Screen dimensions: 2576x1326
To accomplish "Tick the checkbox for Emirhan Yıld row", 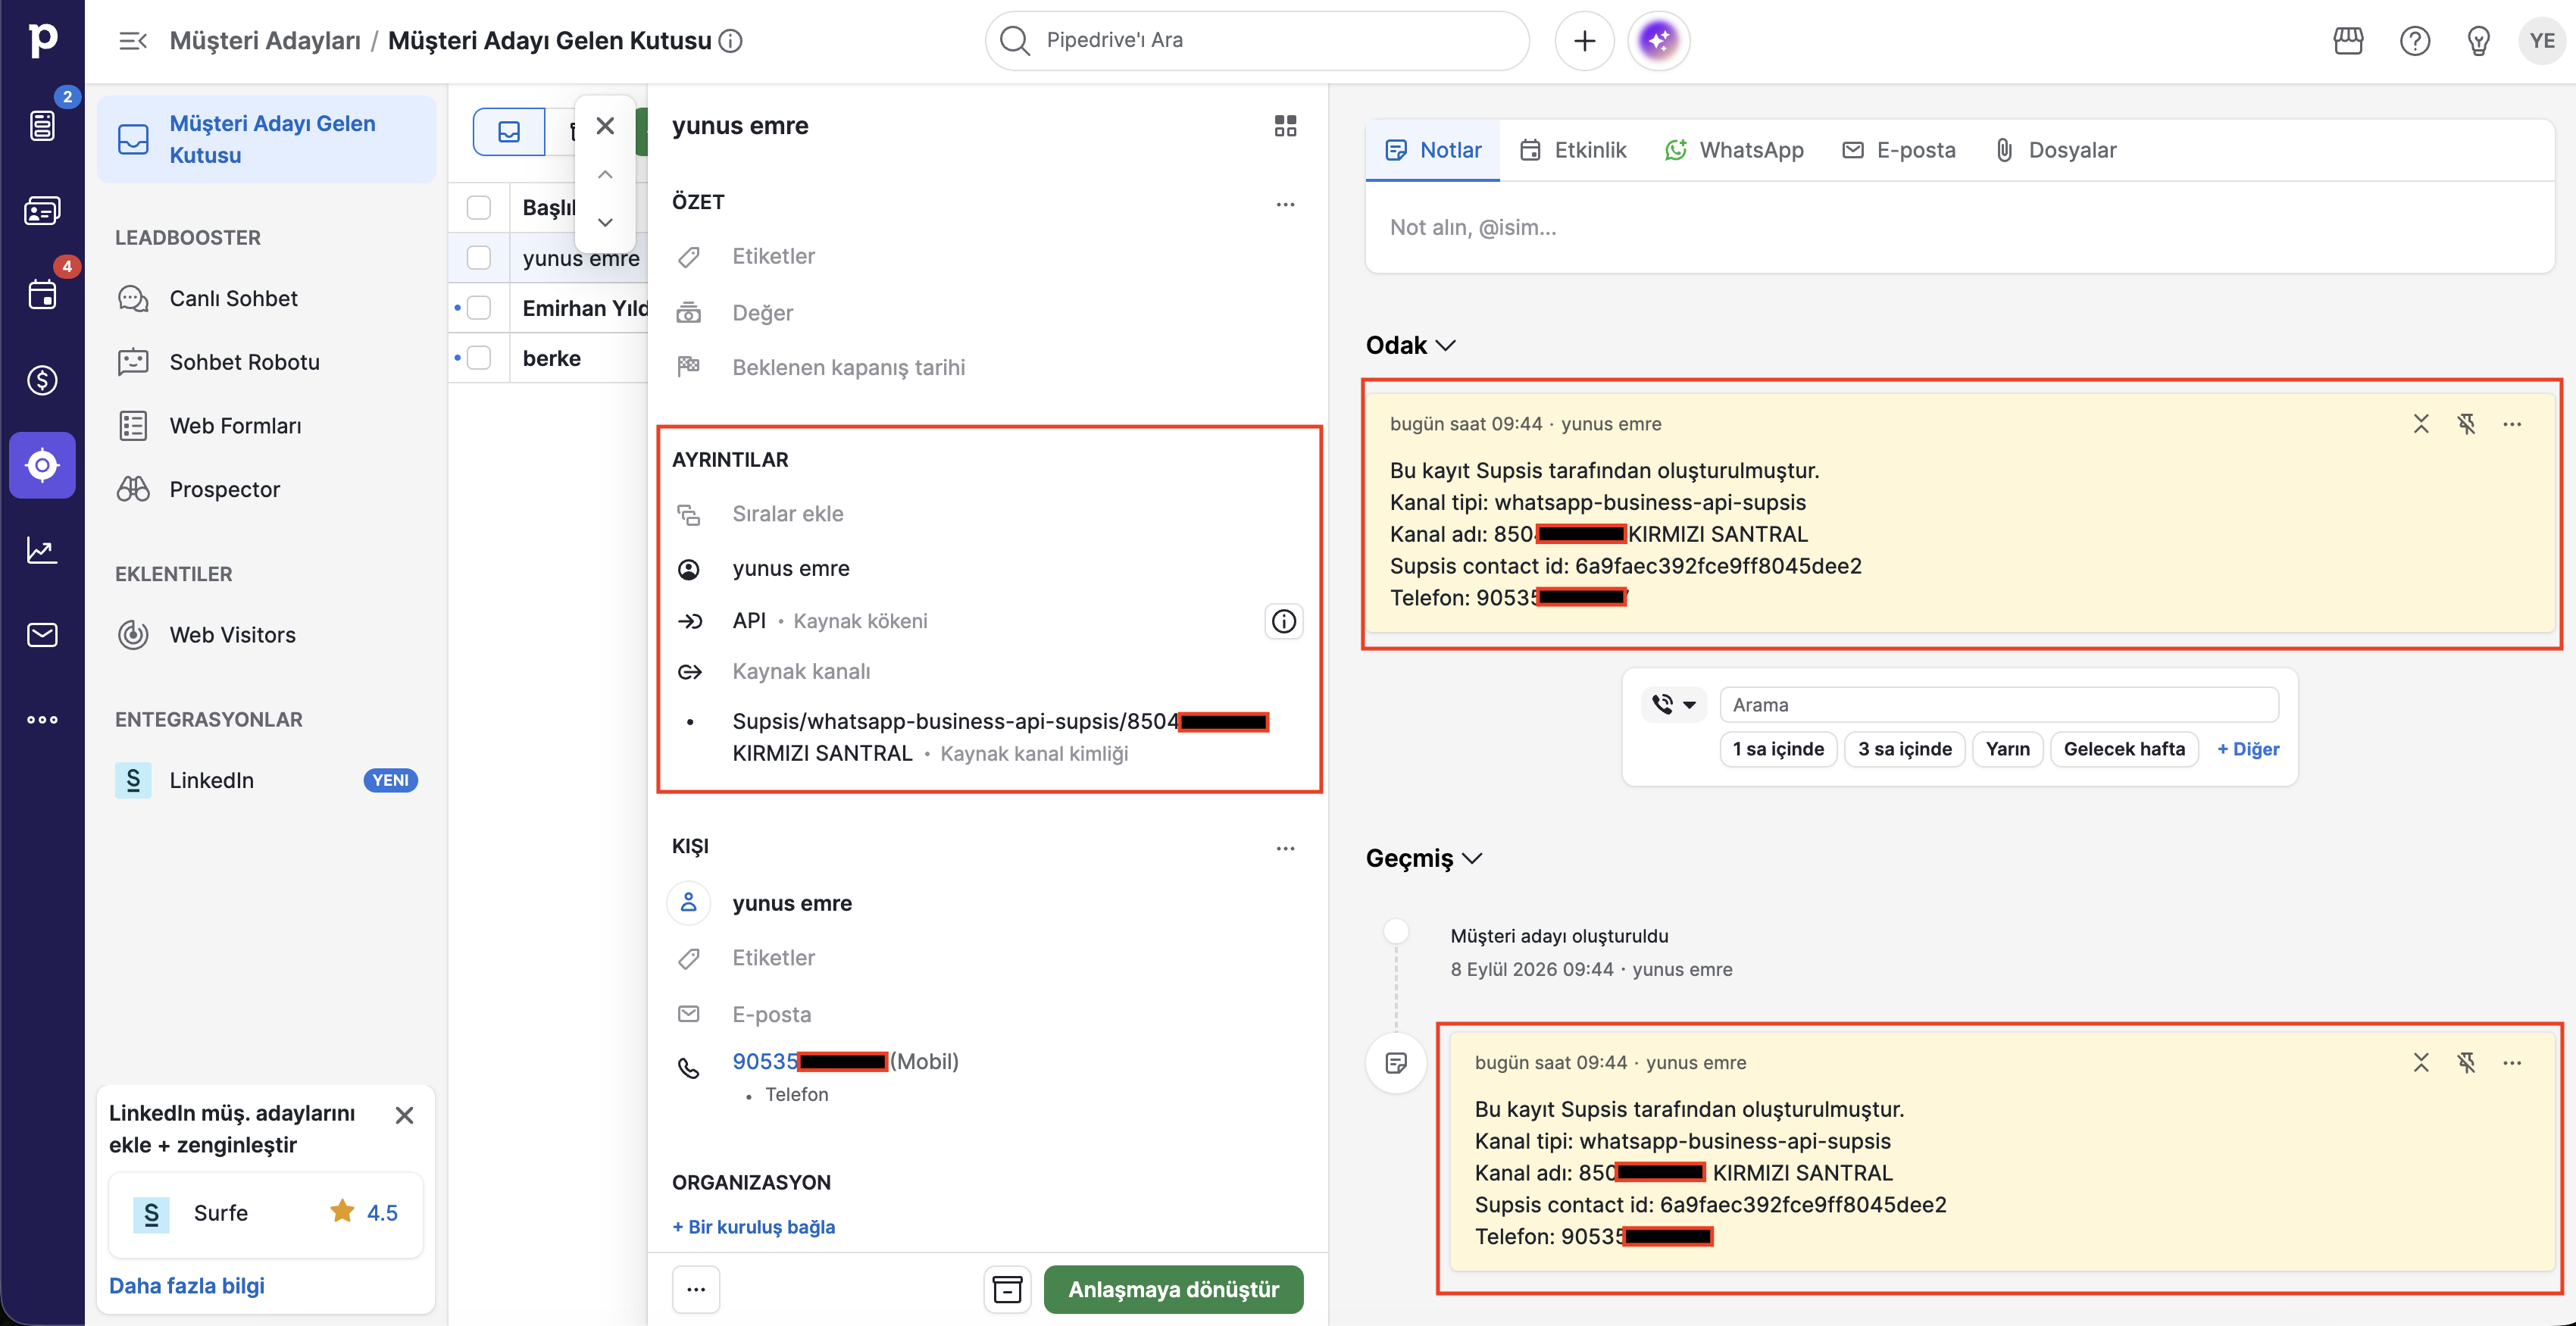I will [x=479, y=308].
